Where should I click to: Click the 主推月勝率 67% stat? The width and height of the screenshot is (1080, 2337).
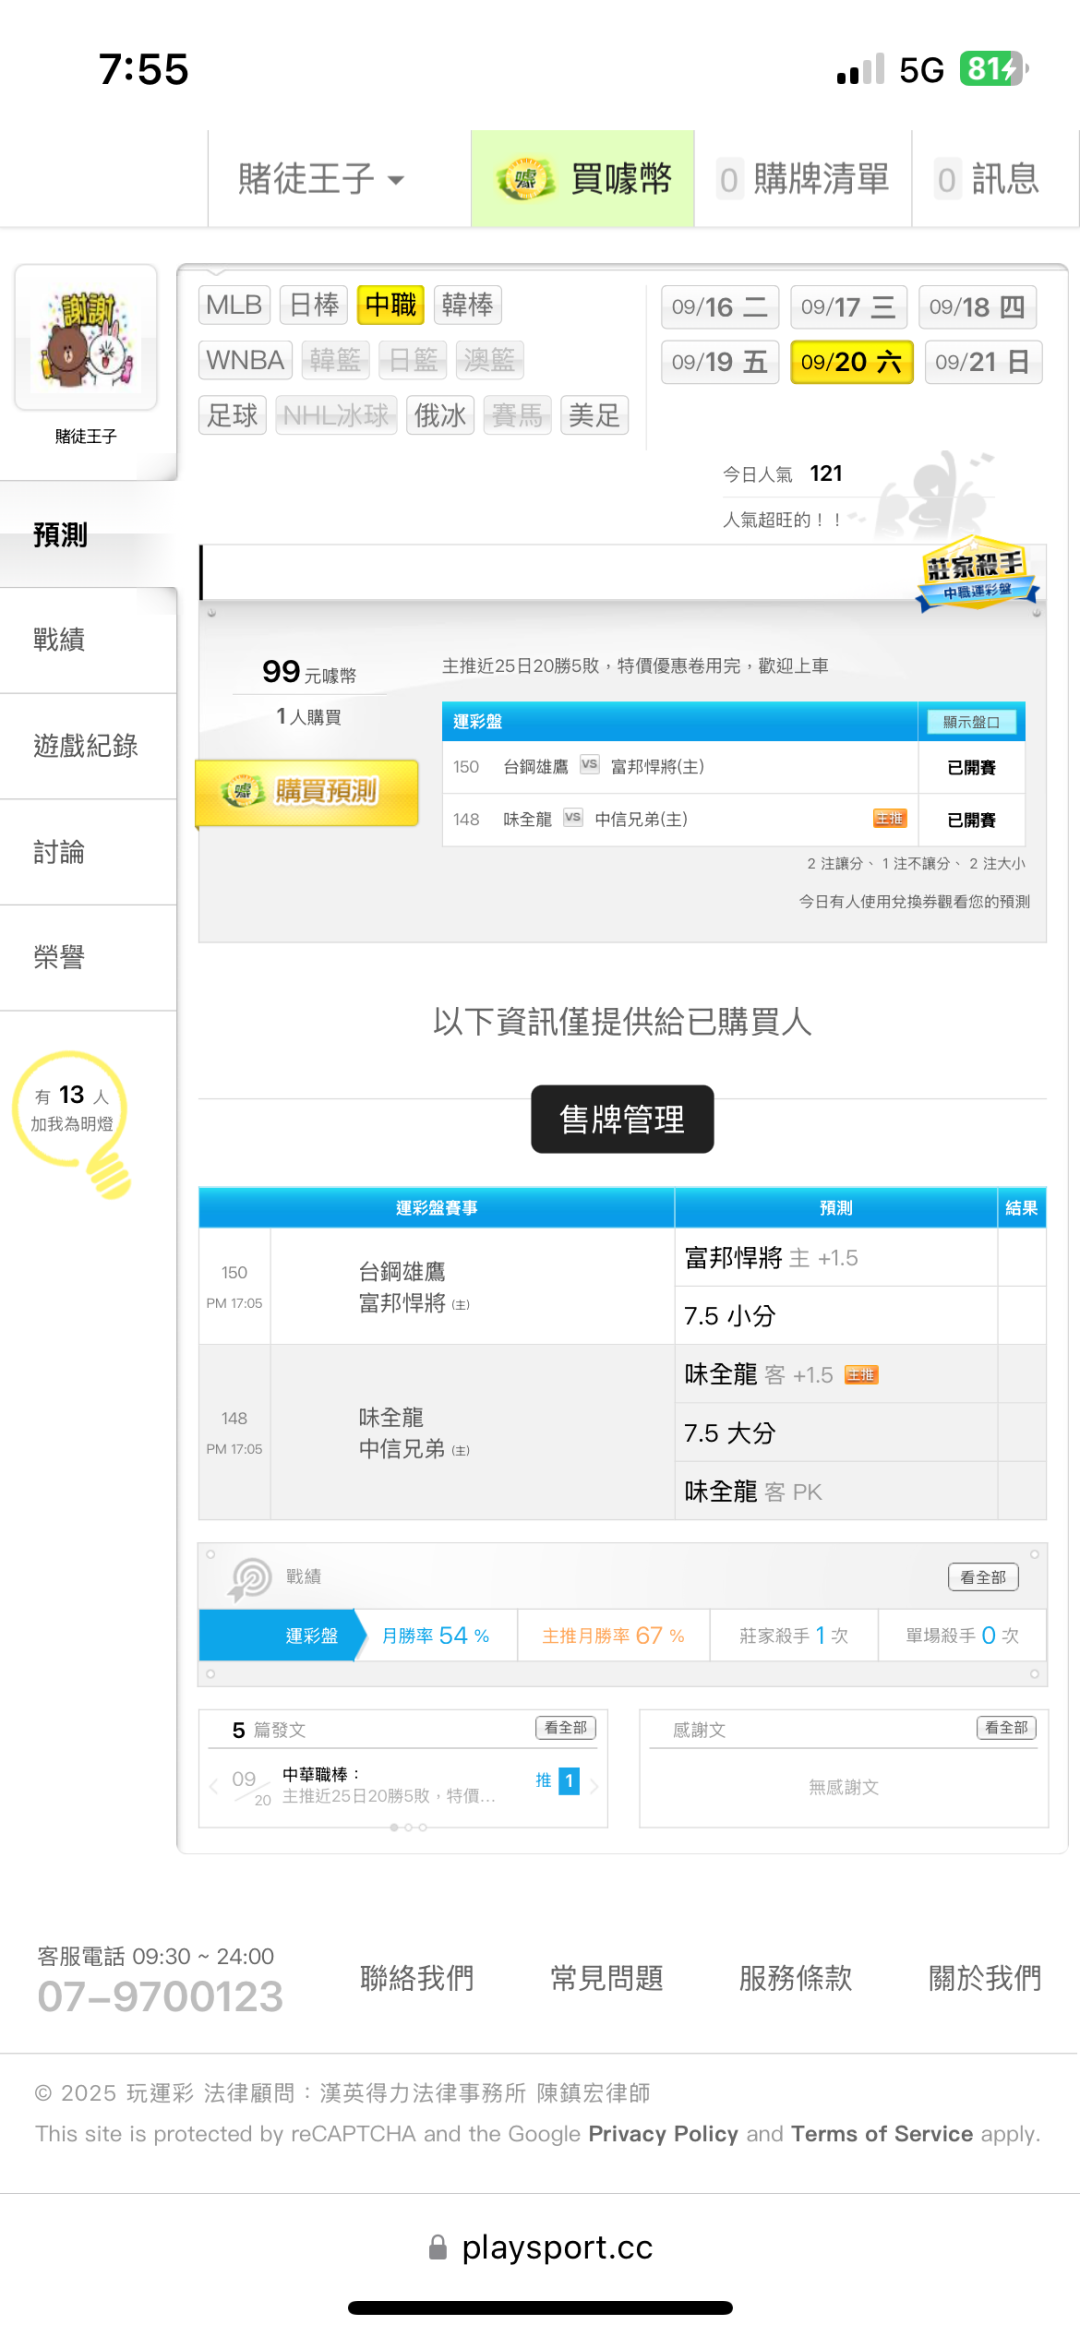(613, 1635)
